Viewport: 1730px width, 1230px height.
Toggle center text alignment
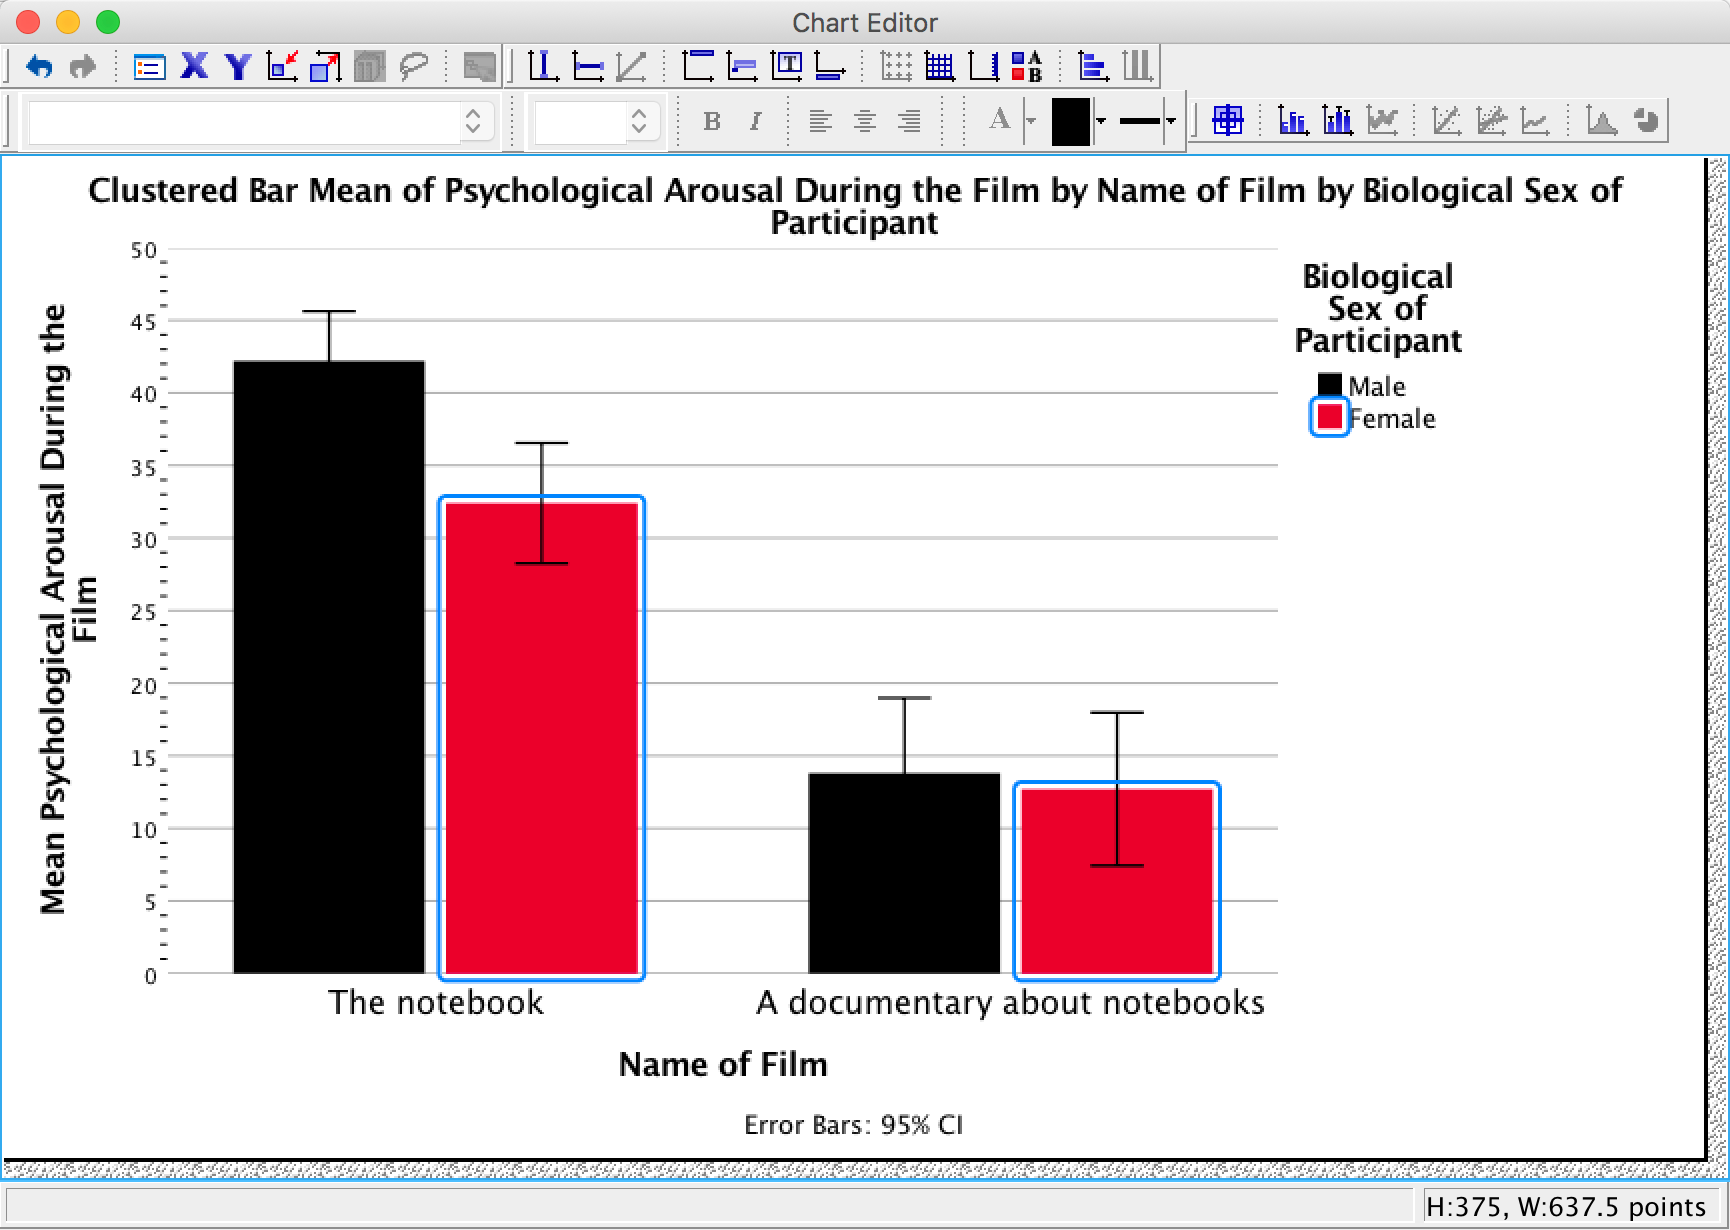pyautogui.click(x=865, y=121)
